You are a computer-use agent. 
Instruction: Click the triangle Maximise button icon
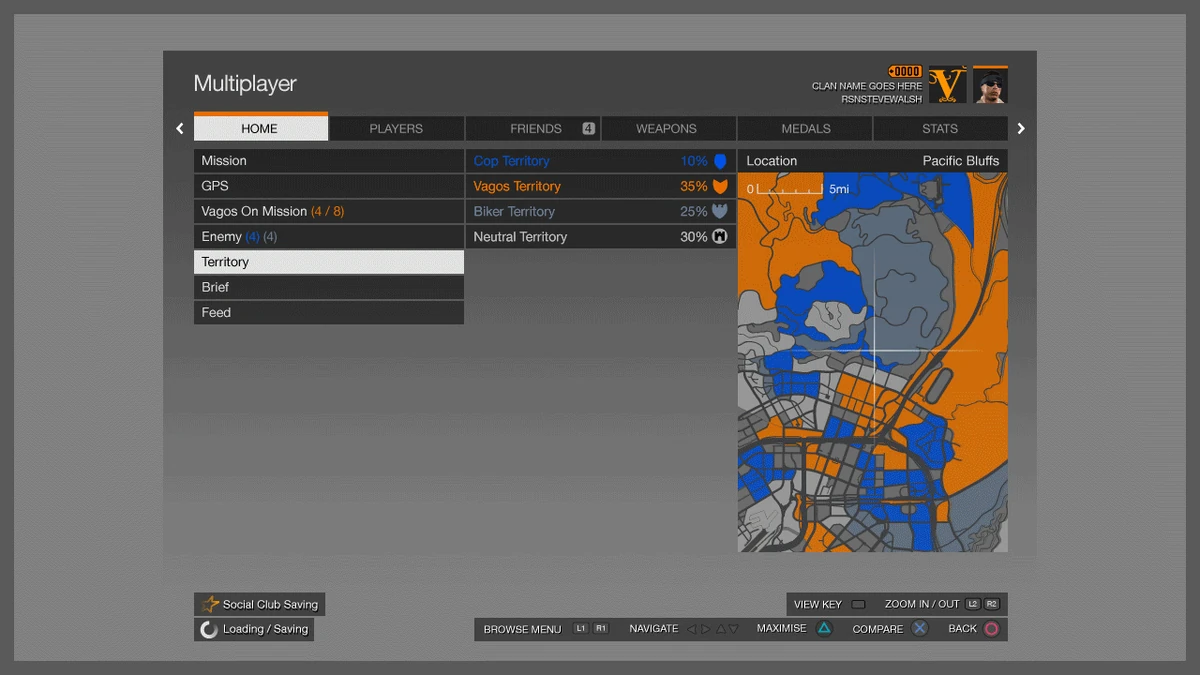pos(826,628)
